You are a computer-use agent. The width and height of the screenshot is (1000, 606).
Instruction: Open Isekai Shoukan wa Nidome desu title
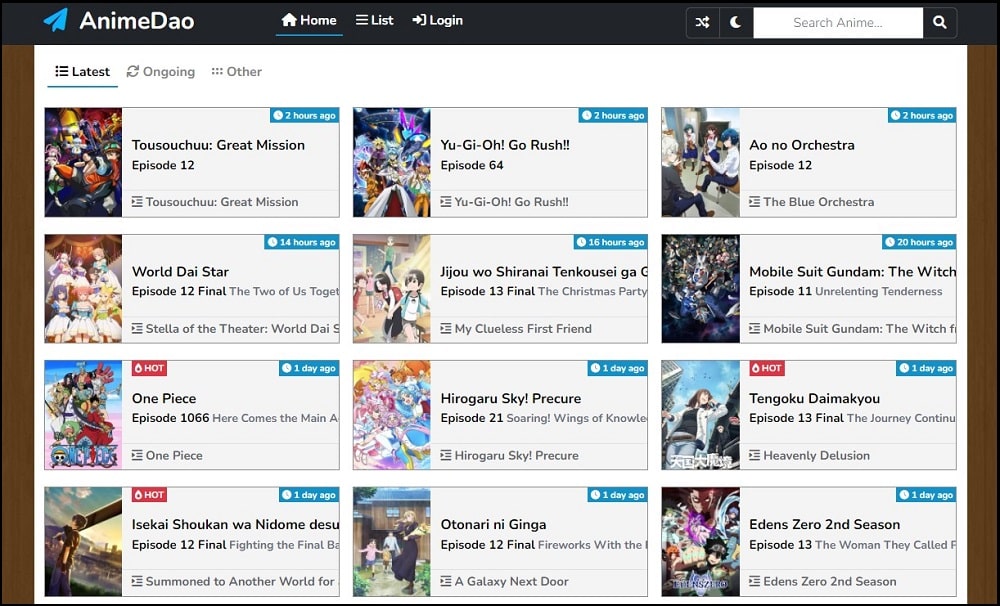[x=235, y=524]
